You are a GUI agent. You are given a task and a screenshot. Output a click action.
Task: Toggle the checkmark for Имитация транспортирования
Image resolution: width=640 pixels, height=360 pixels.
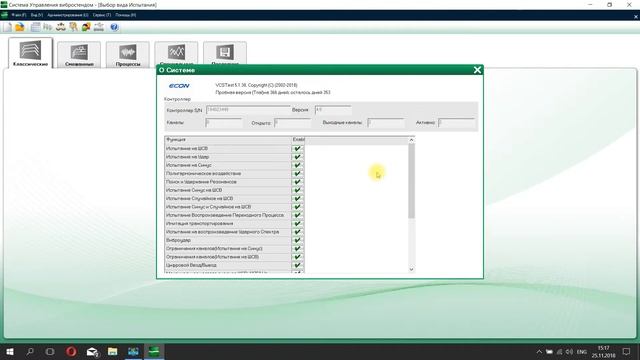click(298, 224)
